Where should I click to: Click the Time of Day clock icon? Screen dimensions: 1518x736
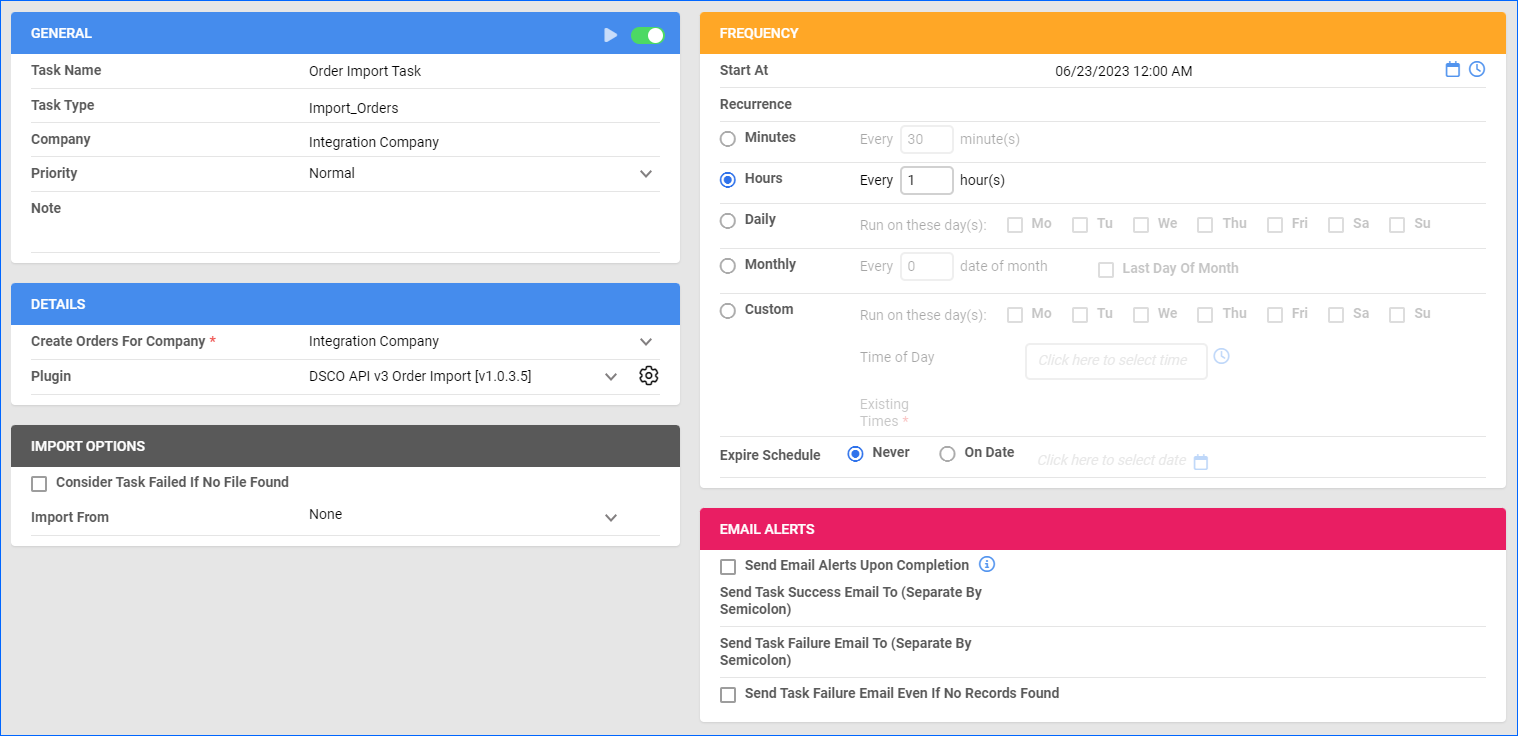tap(1221, 356)
